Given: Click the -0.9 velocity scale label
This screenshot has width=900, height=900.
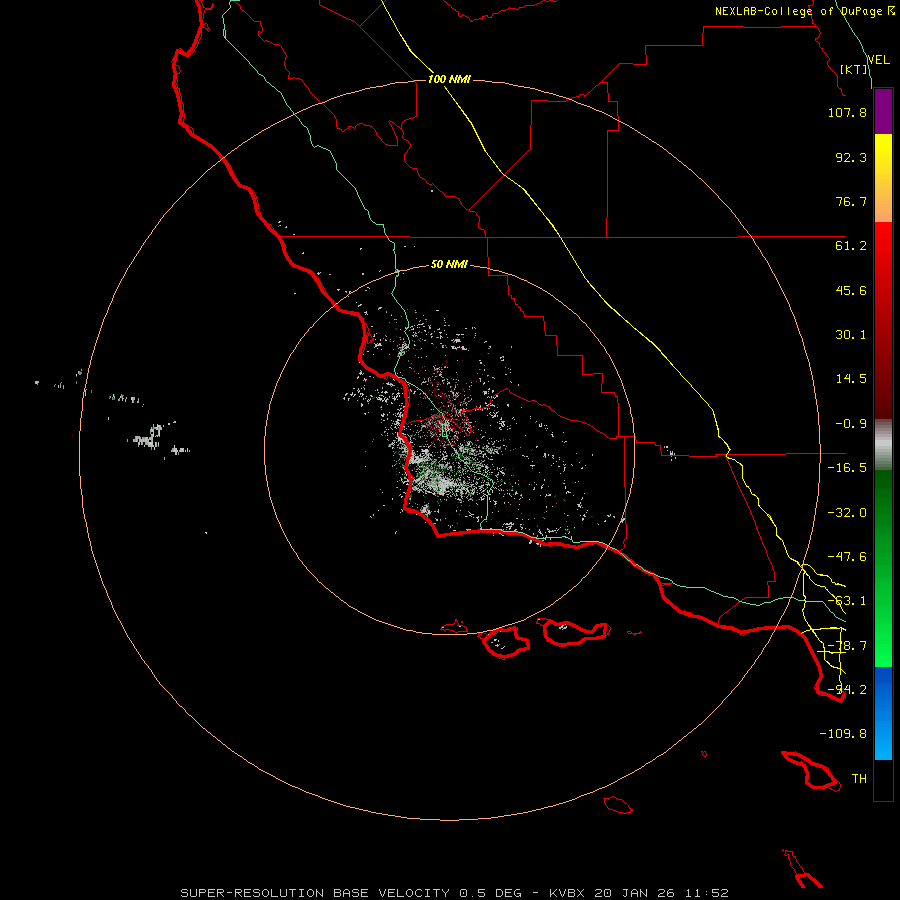Looking at the screenshot, I should pos(851,424).
